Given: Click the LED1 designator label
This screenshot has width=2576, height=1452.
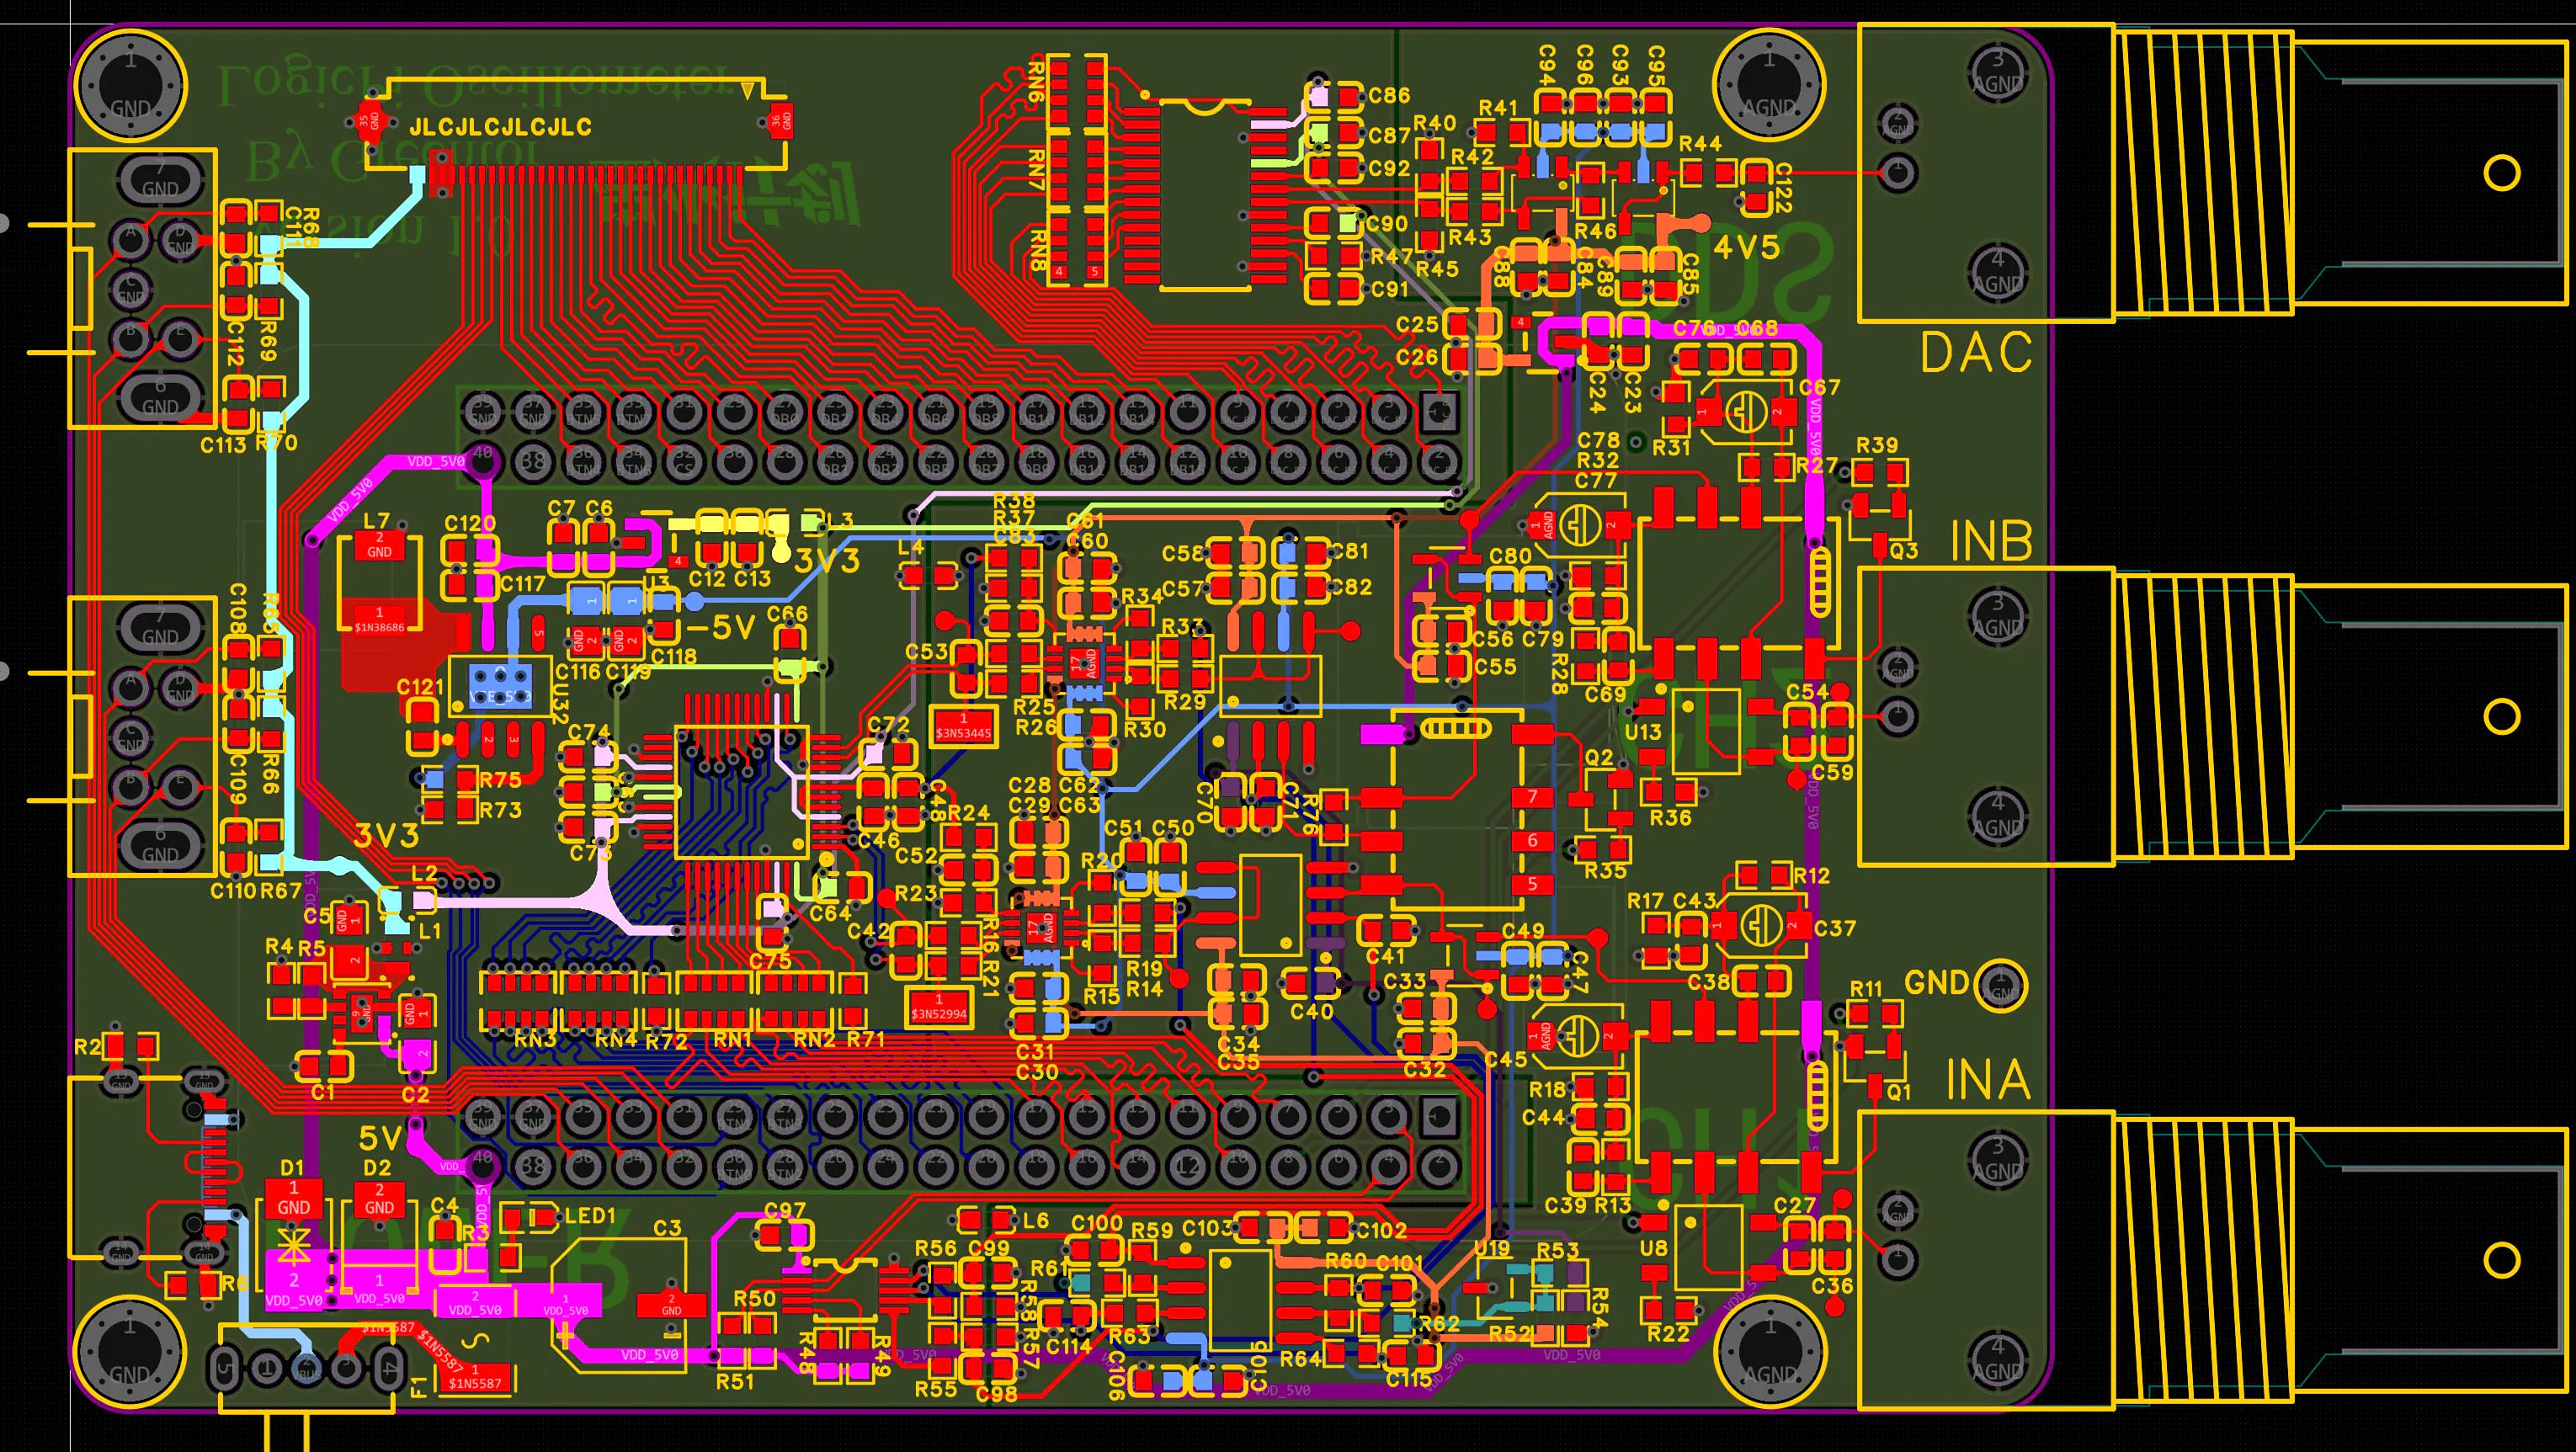Looking at the screenshot, I should [590, 1216].
